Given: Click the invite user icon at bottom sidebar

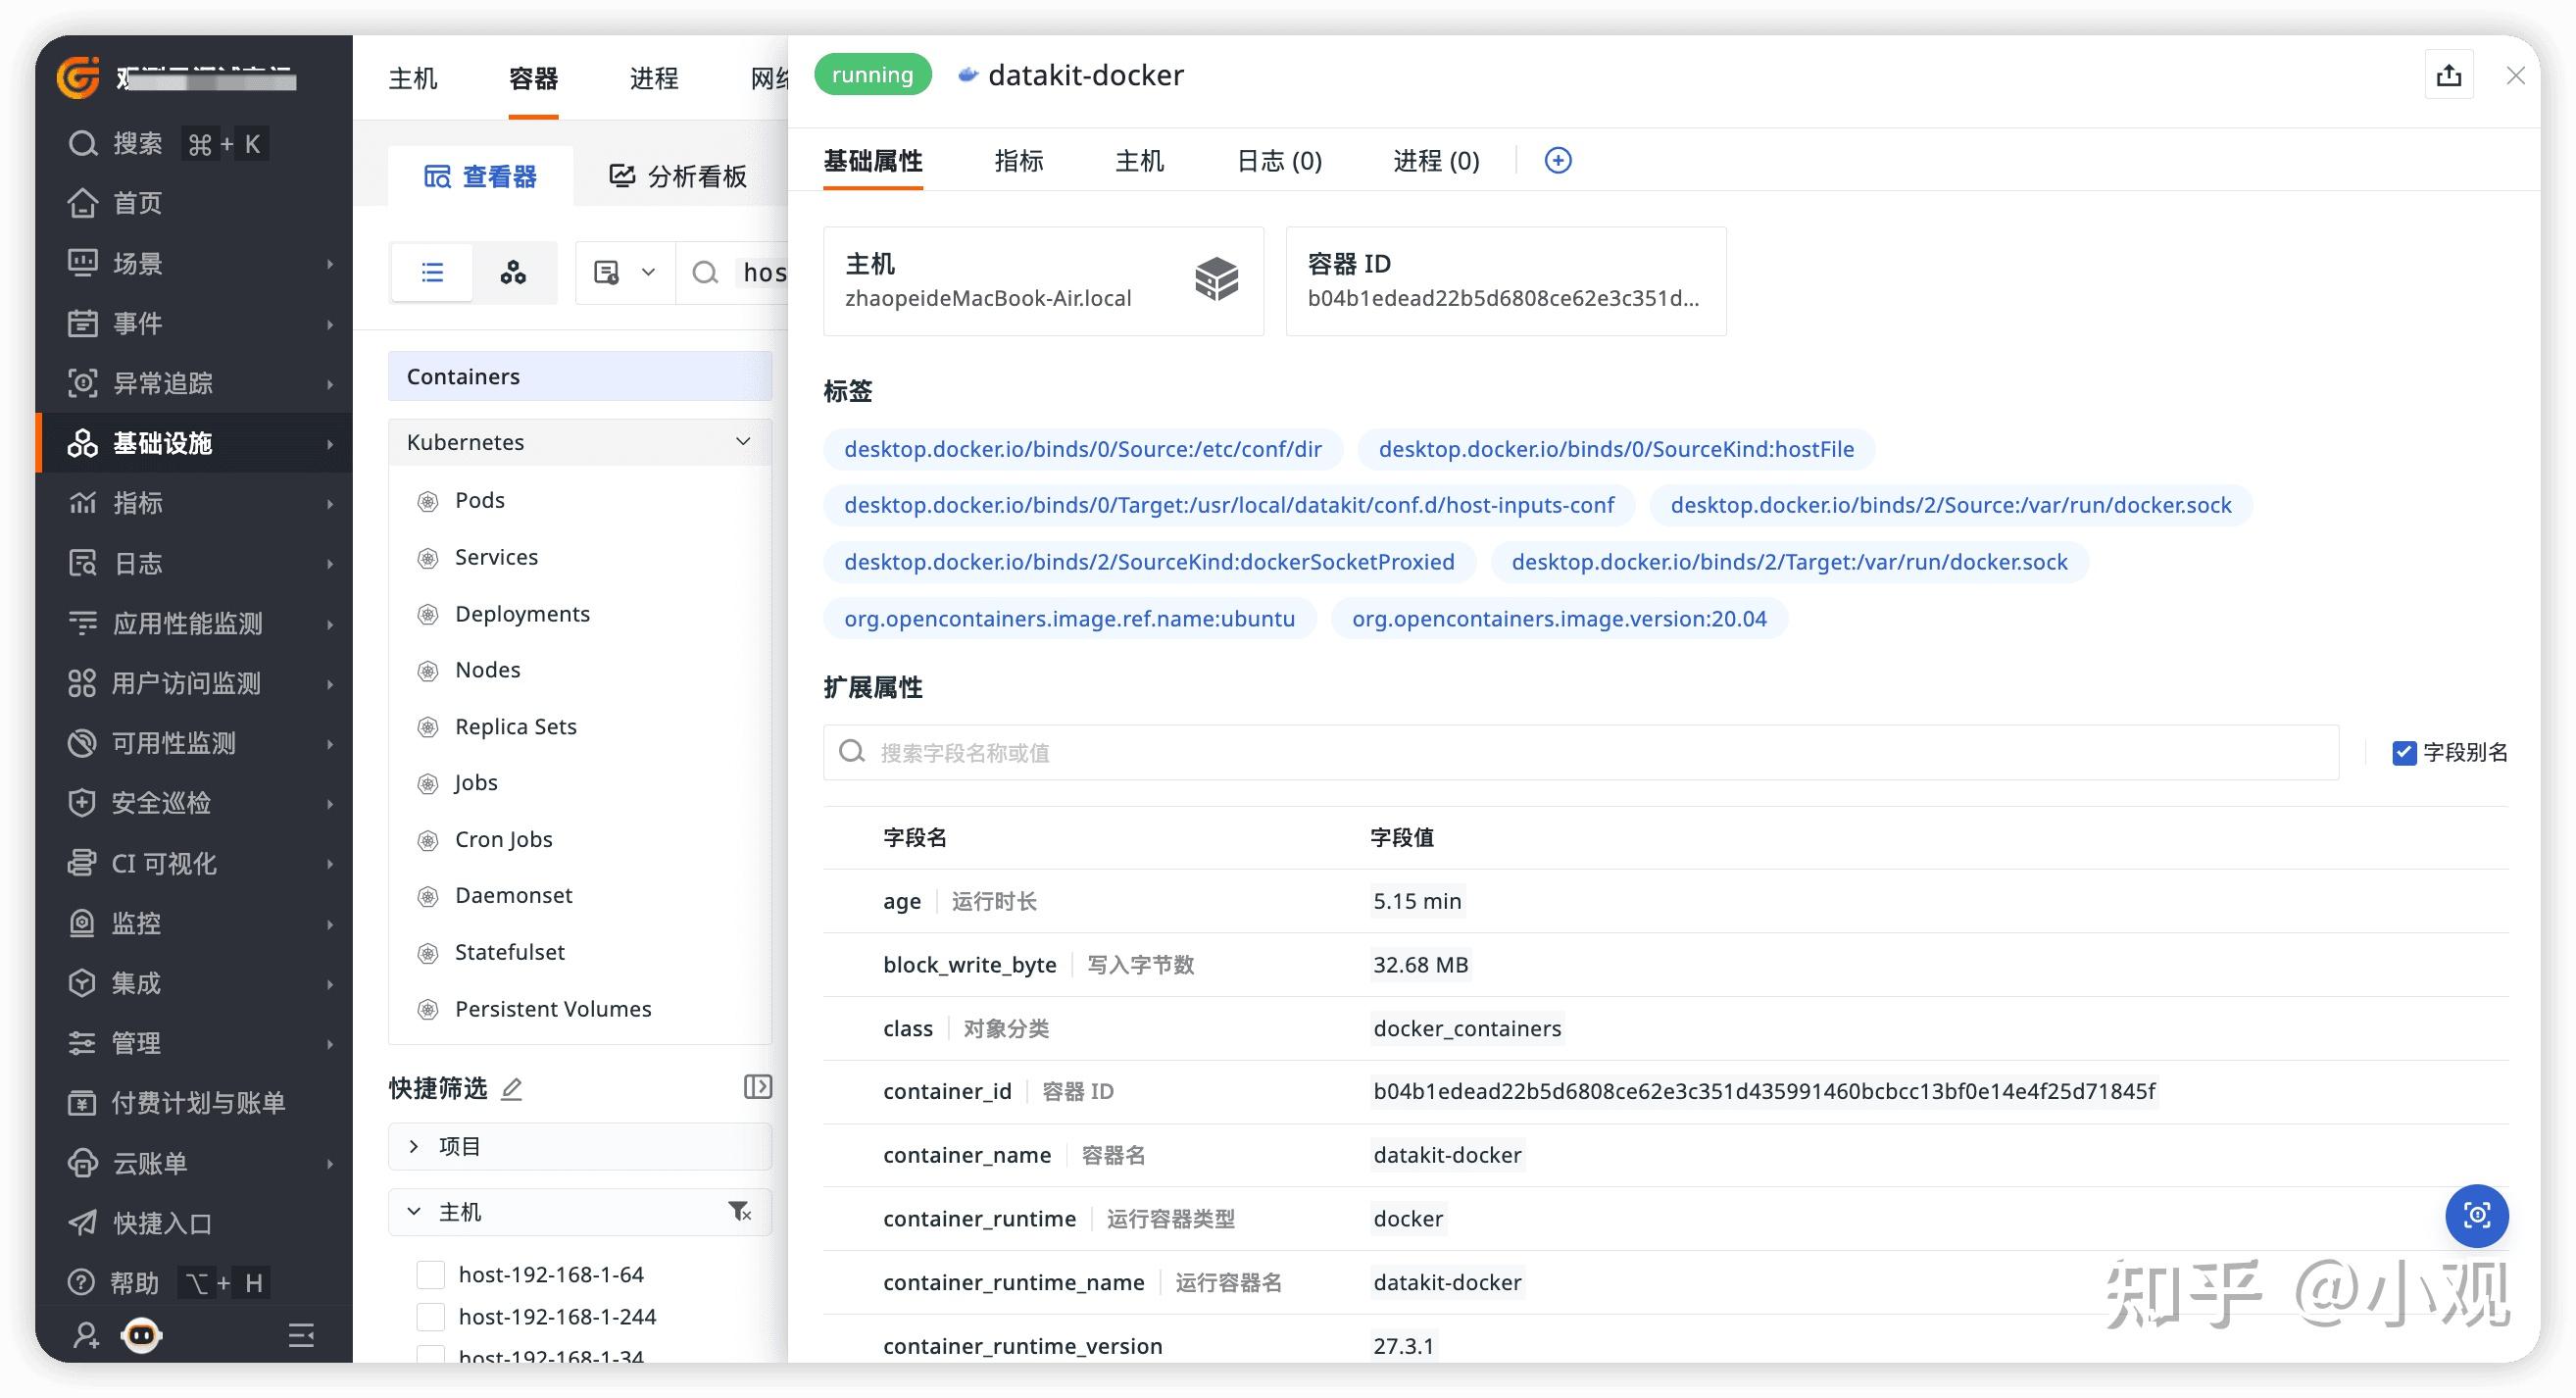Looking at the screenshot, I should click(x=84, y=1336).
